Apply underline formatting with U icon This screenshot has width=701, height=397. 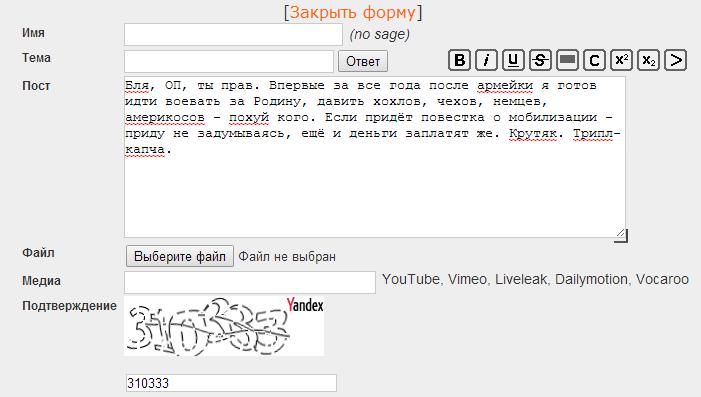click(x=513, y=60)
